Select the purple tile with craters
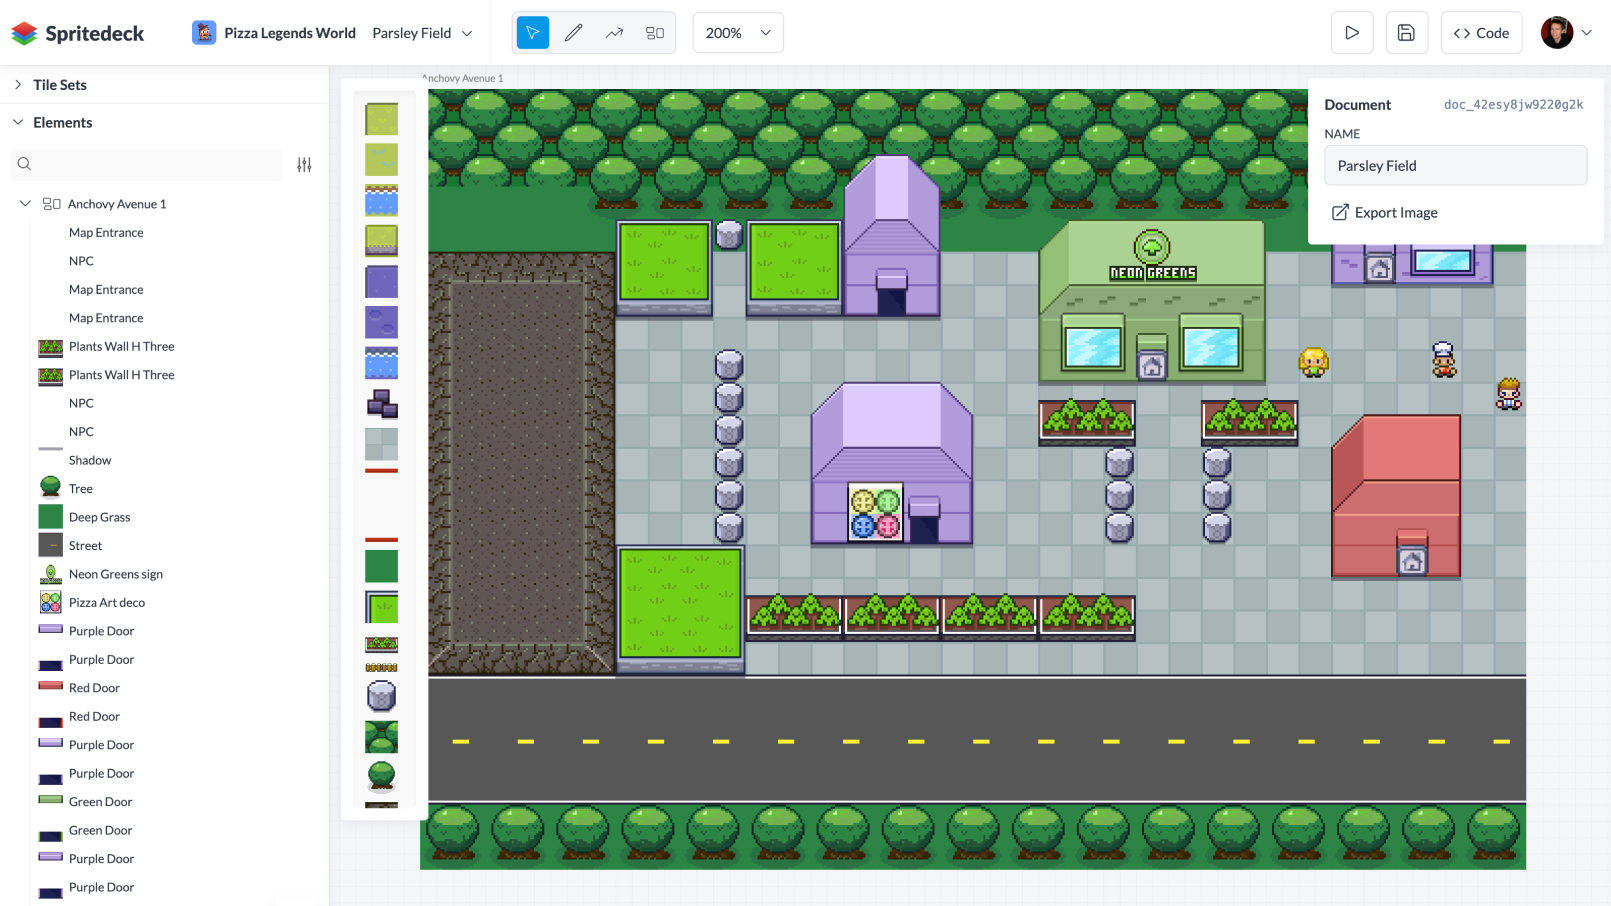The image size is (1611, 906). [381, 322]
